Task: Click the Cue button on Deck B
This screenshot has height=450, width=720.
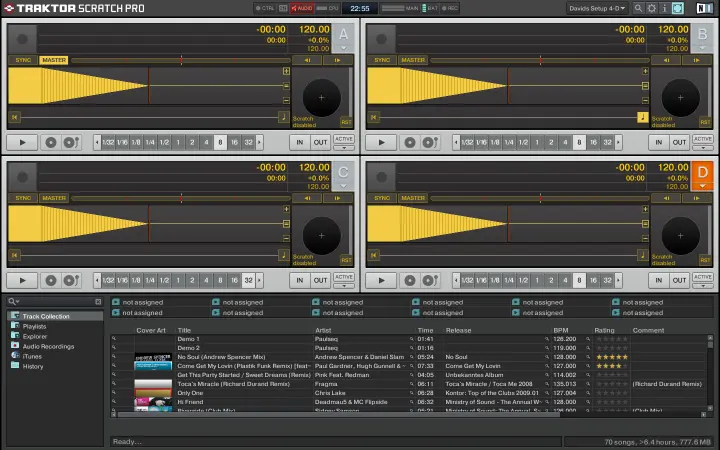Action: (x=410, y=142)
